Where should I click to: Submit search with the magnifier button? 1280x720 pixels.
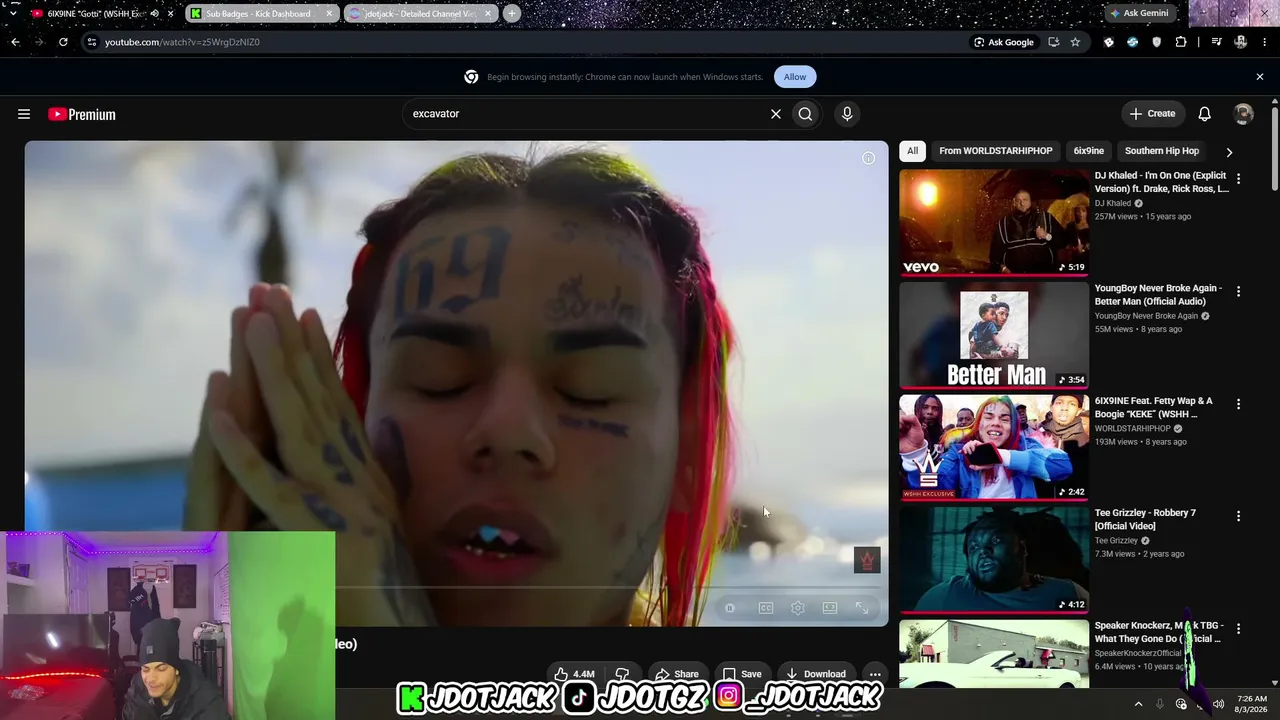[x=805, y=114]
